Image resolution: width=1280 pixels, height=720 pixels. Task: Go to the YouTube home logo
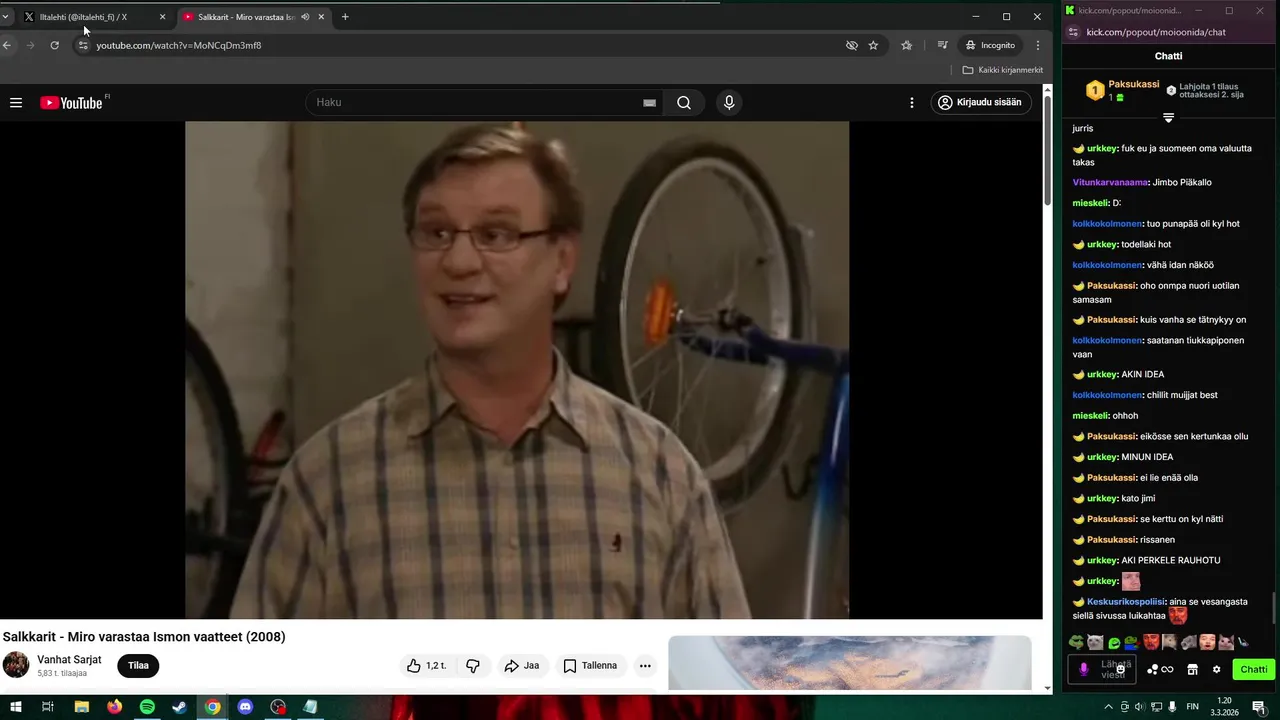72,103
